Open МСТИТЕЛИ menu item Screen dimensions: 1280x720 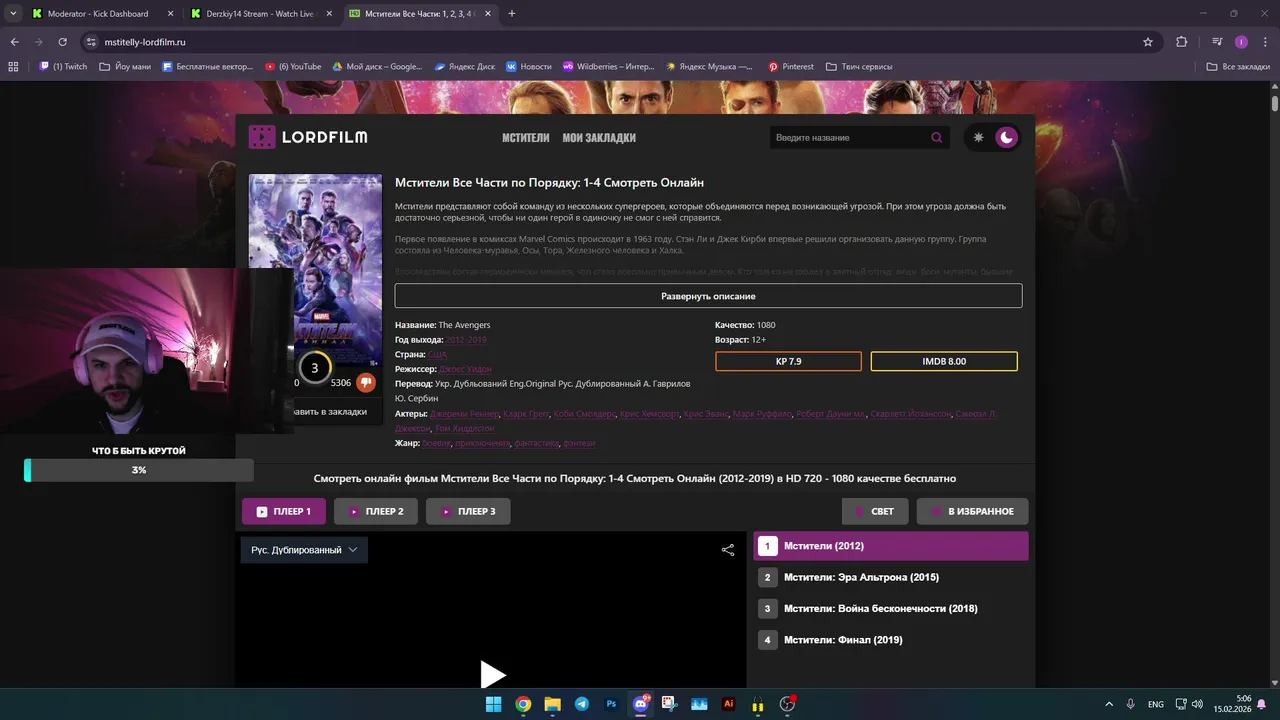(526, 138)
